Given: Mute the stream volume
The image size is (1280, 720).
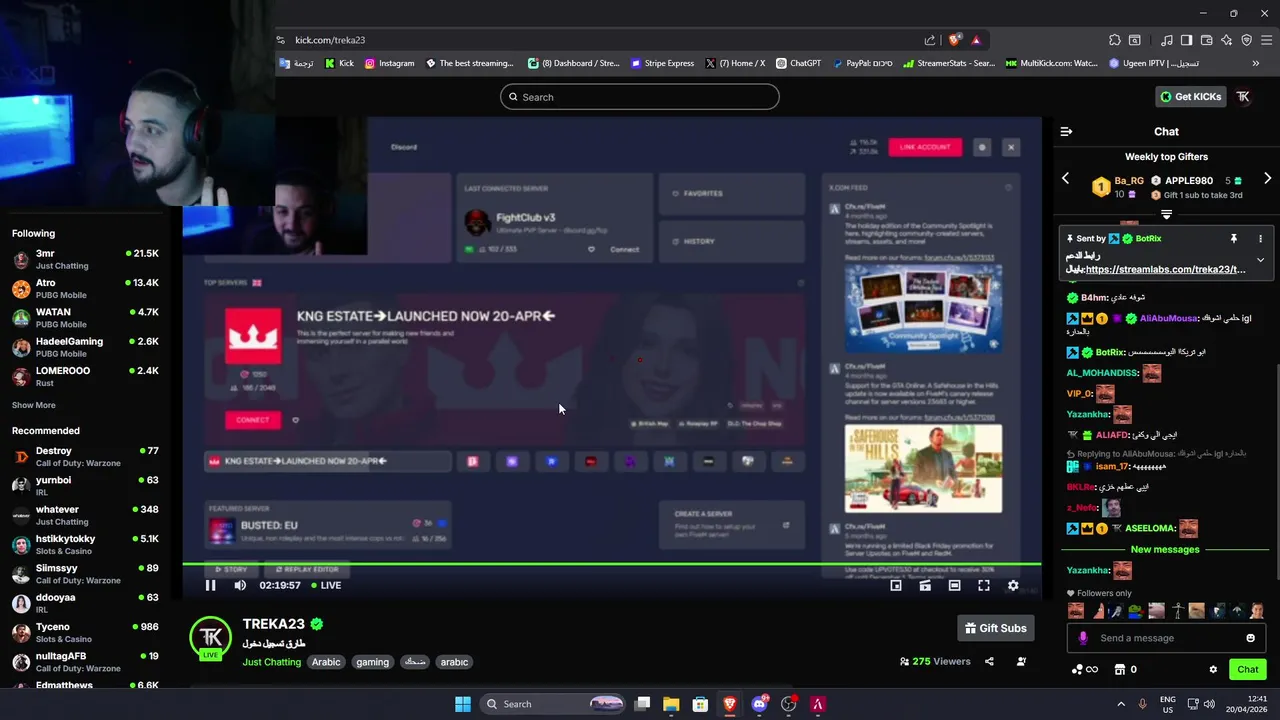Looking at the screenshot, I should pos(240,585).
